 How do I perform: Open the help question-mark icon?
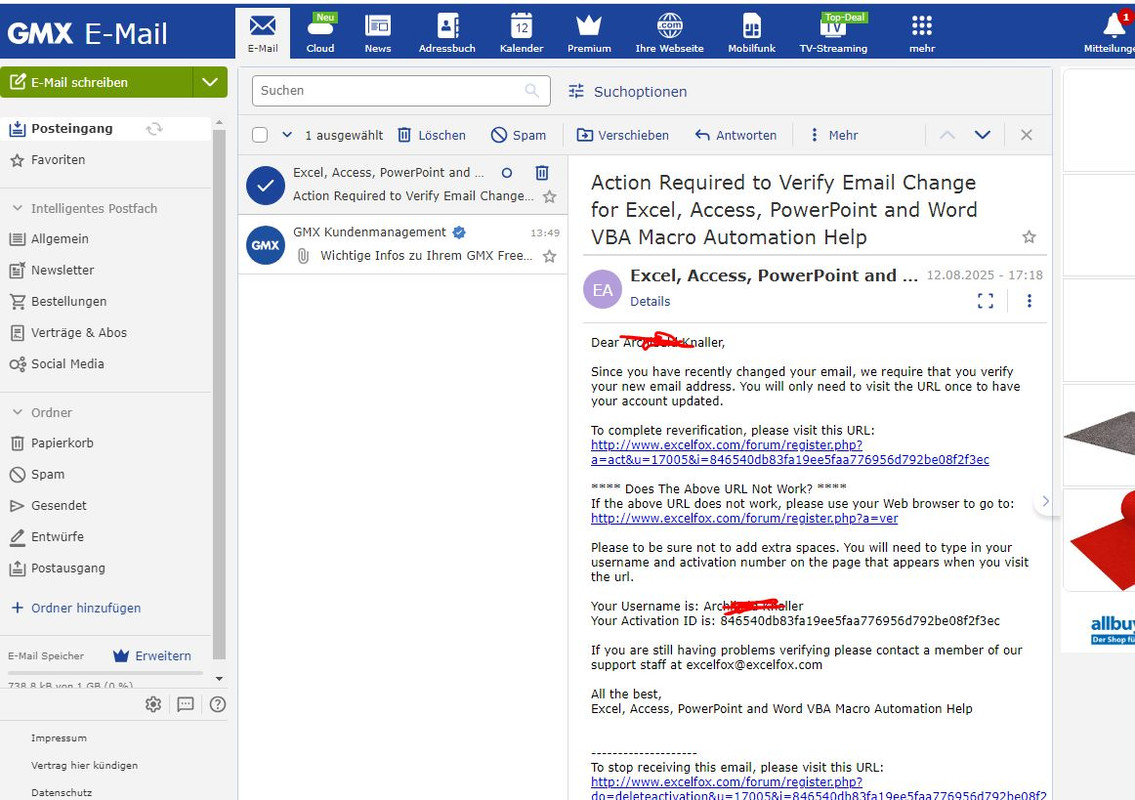pos(217,704)
